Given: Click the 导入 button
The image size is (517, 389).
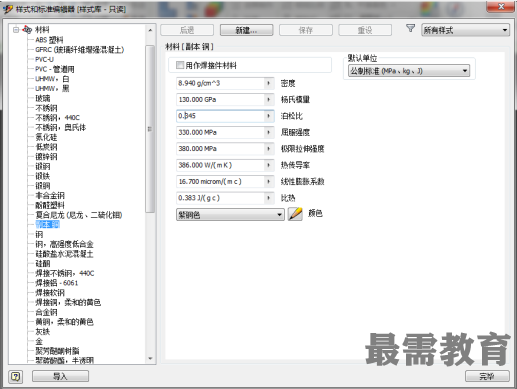Looking at the screenshot, I should tap(60, 376).
